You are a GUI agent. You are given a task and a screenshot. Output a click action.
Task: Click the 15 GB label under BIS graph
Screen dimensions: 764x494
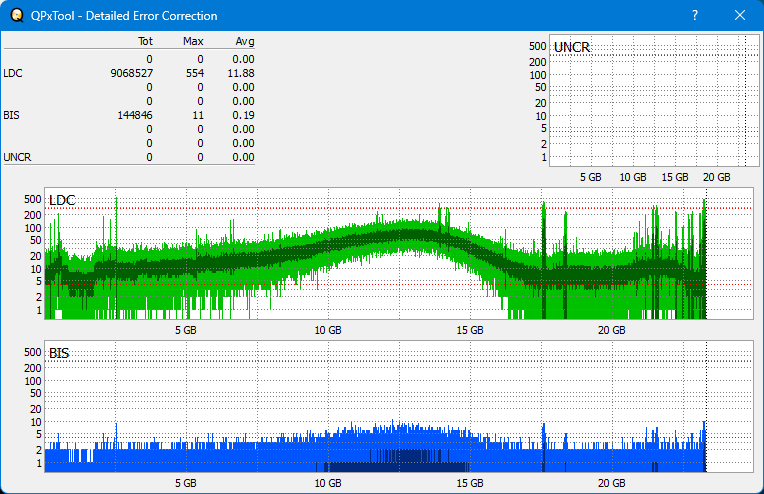click(x=470, y=483)
